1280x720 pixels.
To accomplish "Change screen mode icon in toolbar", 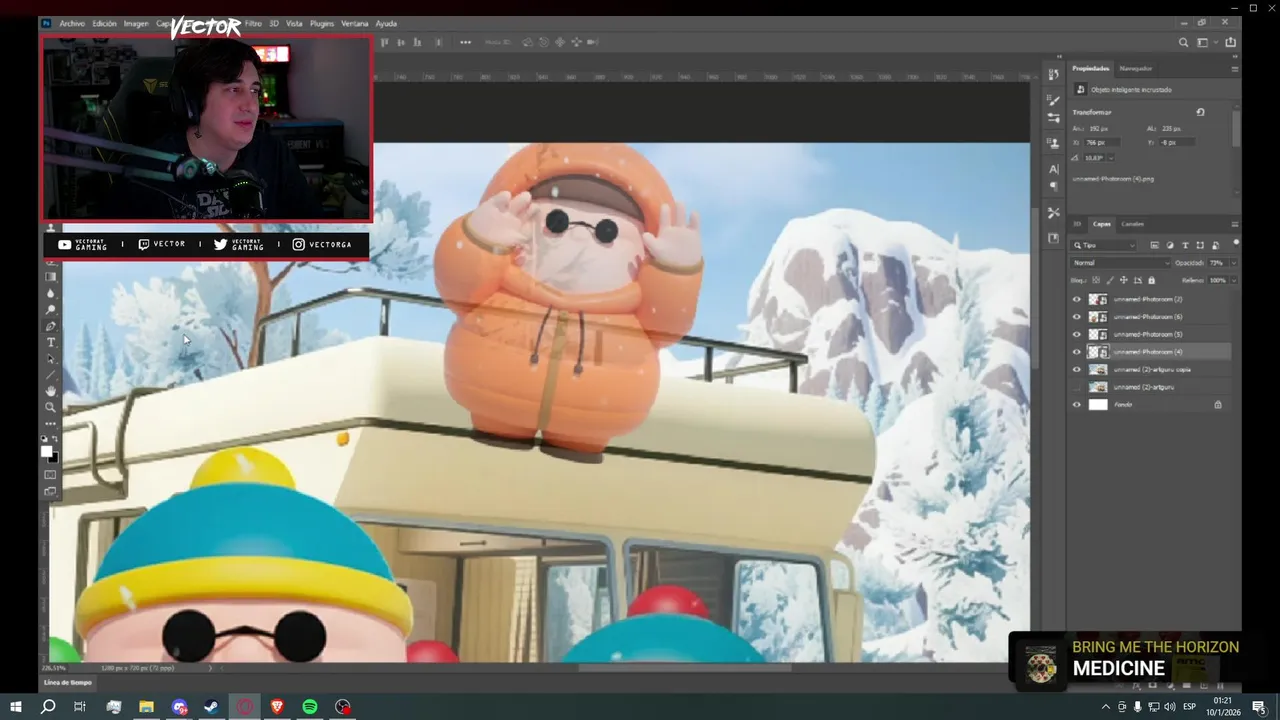I will point(51,491).
